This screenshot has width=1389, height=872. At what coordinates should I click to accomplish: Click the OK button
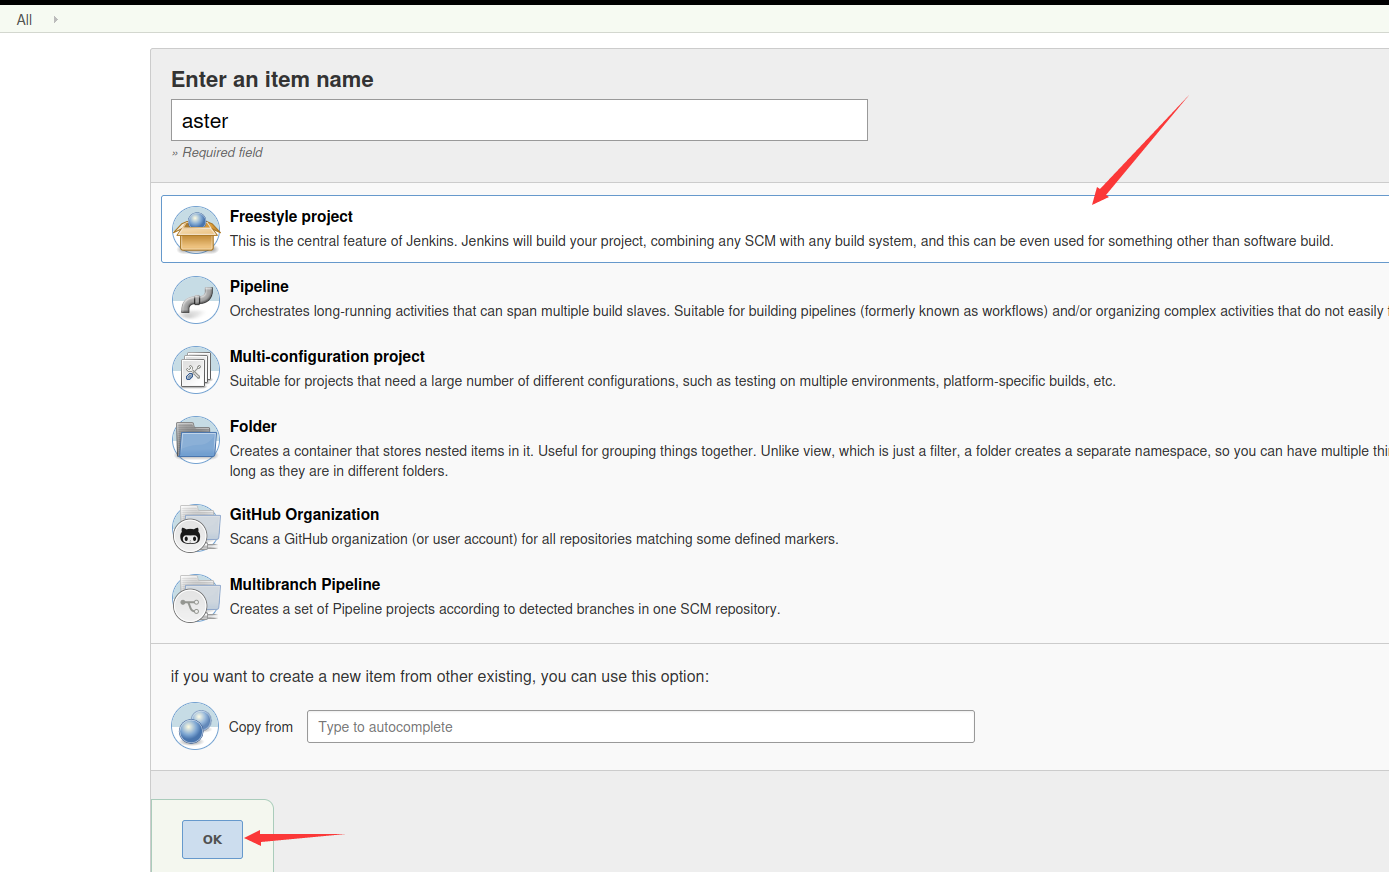click(x=212, y=839)
